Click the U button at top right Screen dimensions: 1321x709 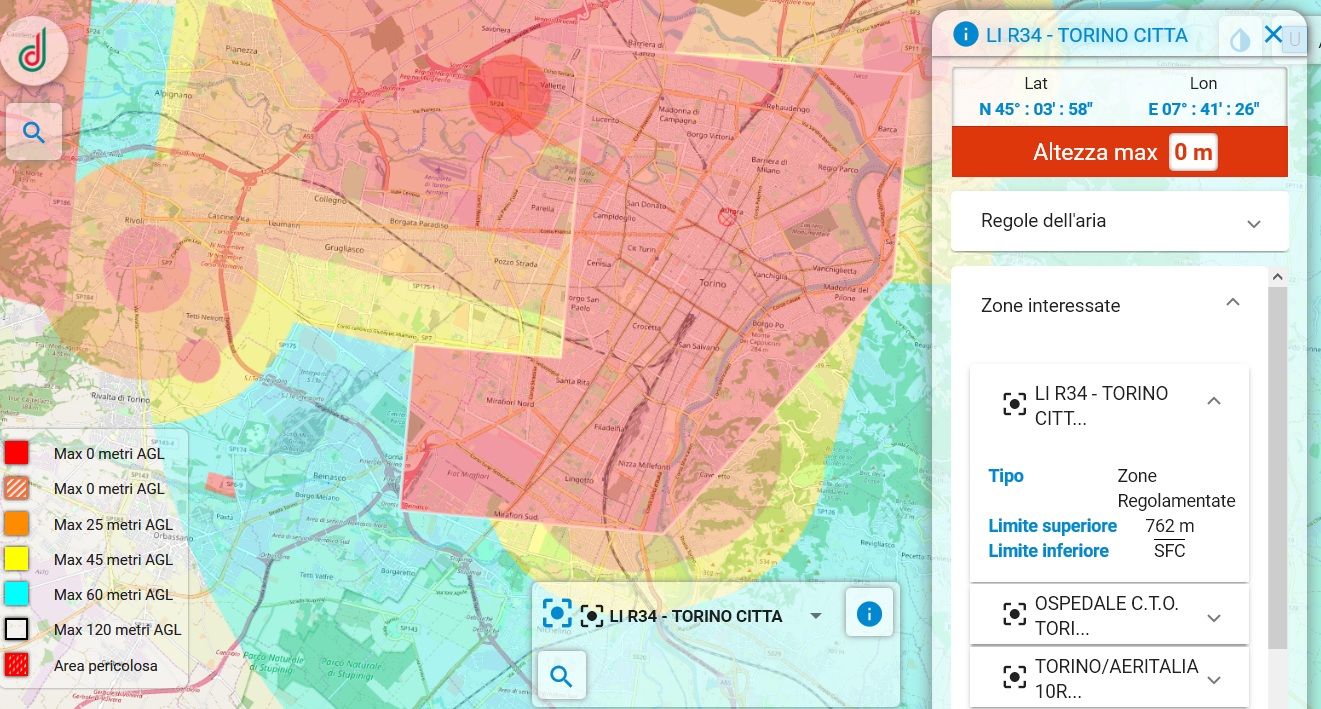[1294, 40]
